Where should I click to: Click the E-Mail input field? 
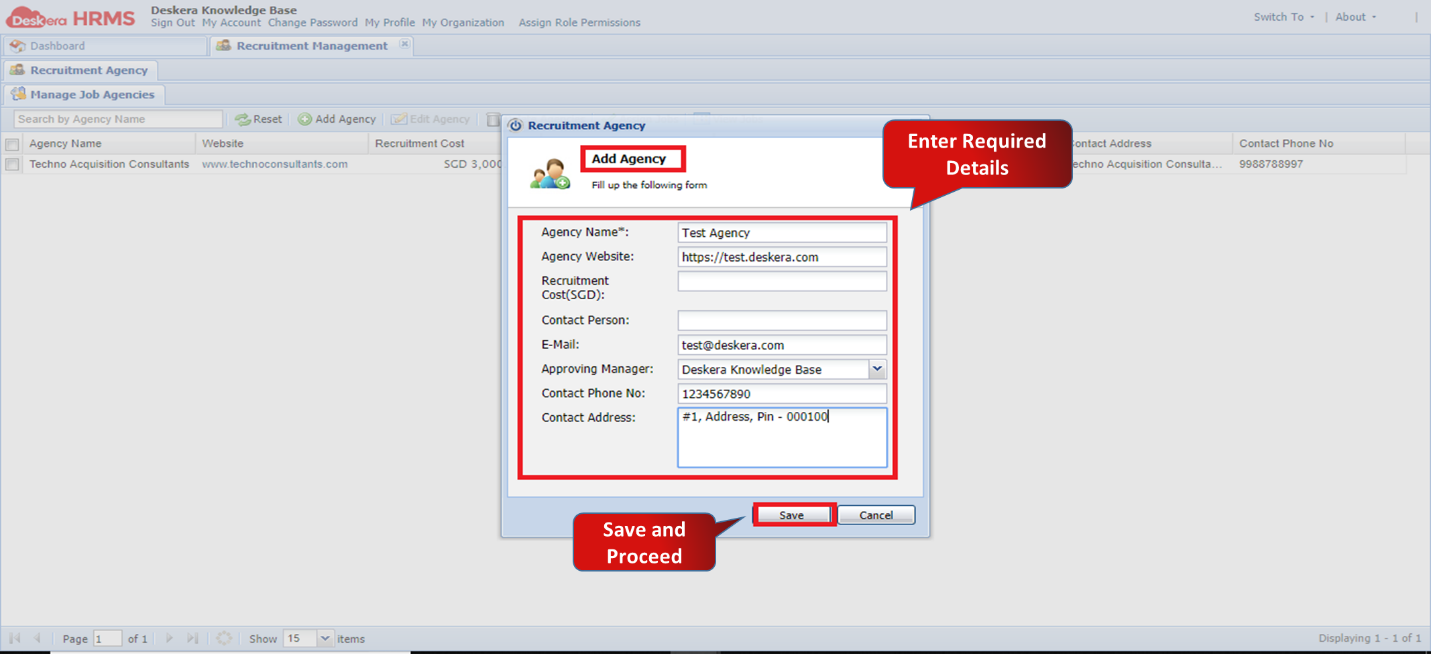(x=782, y=345)
